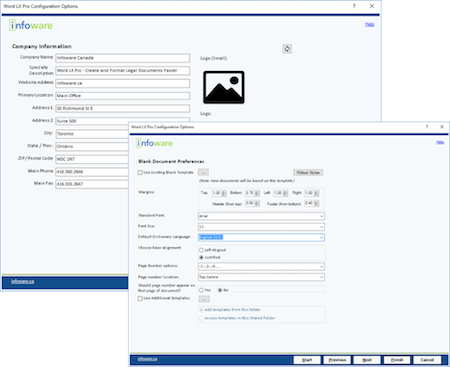450x367 pixels.
Task: Enable Use existing Blank Template checkbox
Action: pyautogui.click(x=140, y=173)
